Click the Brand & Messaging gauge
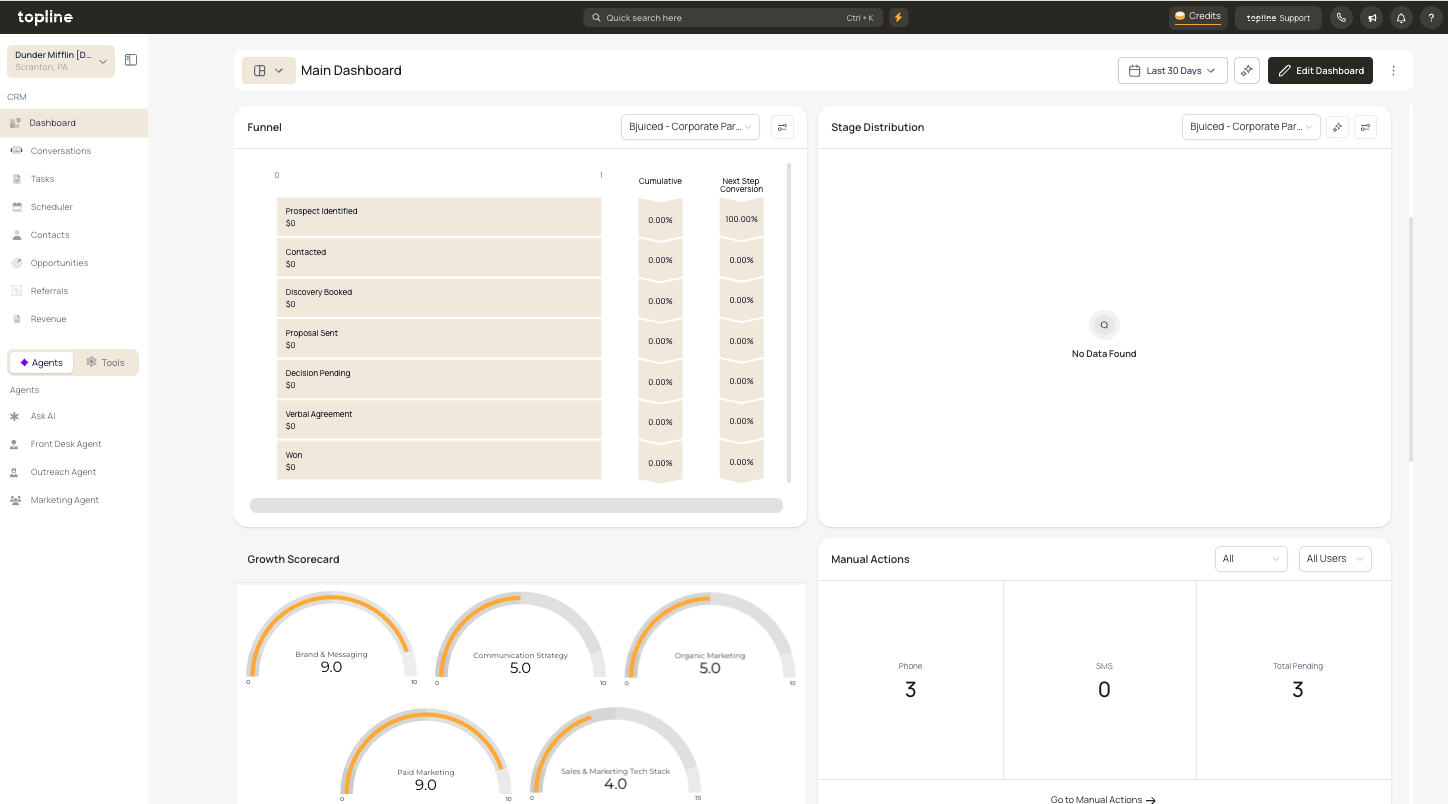Image resolution: width=1448 pixels, height=804 pixels. coord(331,636)
